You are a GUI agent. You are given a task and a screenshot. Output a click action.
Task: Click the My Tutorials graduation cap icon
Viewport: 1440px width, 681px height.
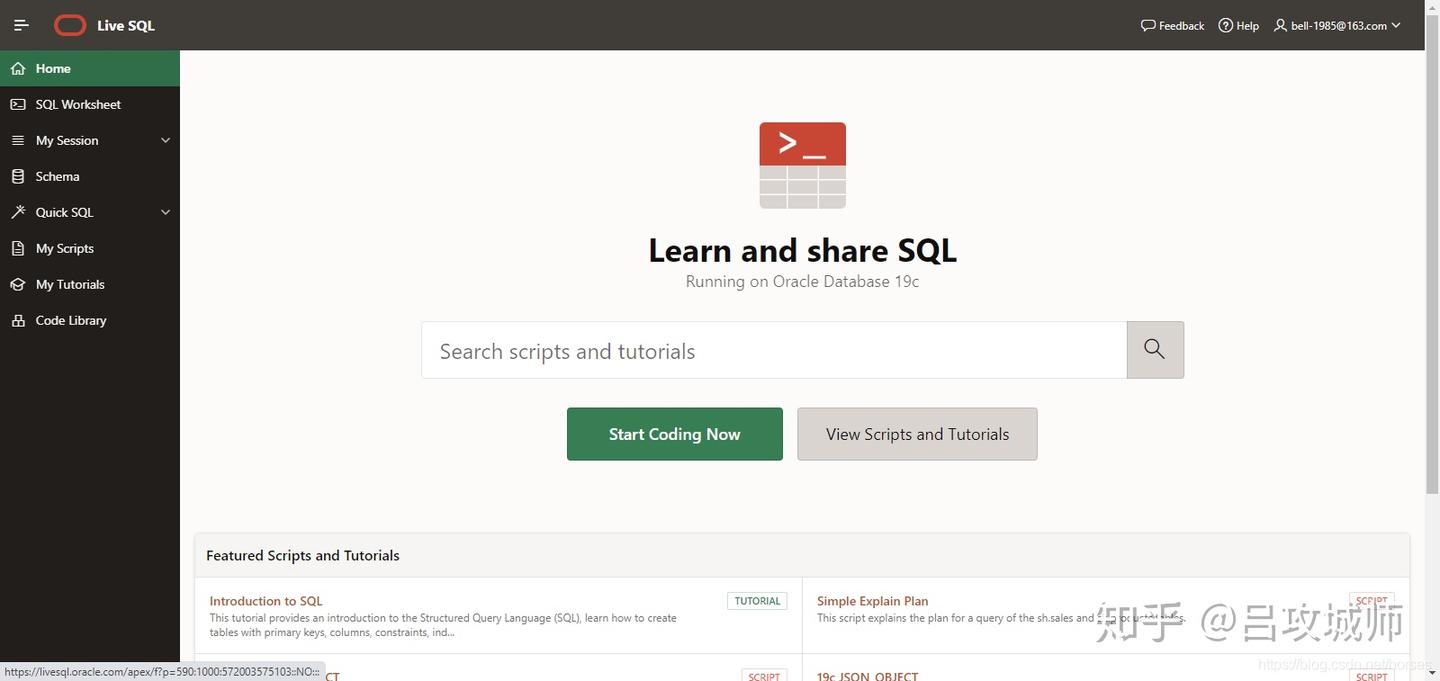[18, 284]
